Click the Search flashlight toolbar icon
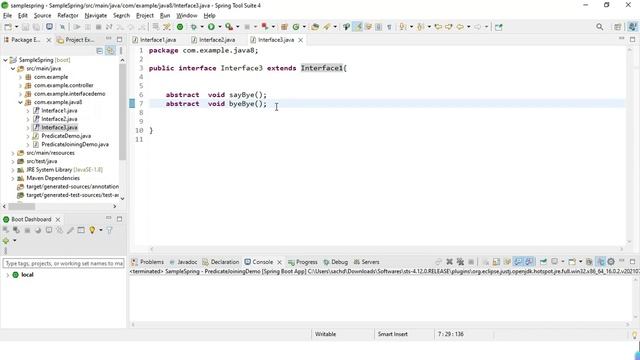This screenshot has width=640, height=360. [x=327, y=27]
